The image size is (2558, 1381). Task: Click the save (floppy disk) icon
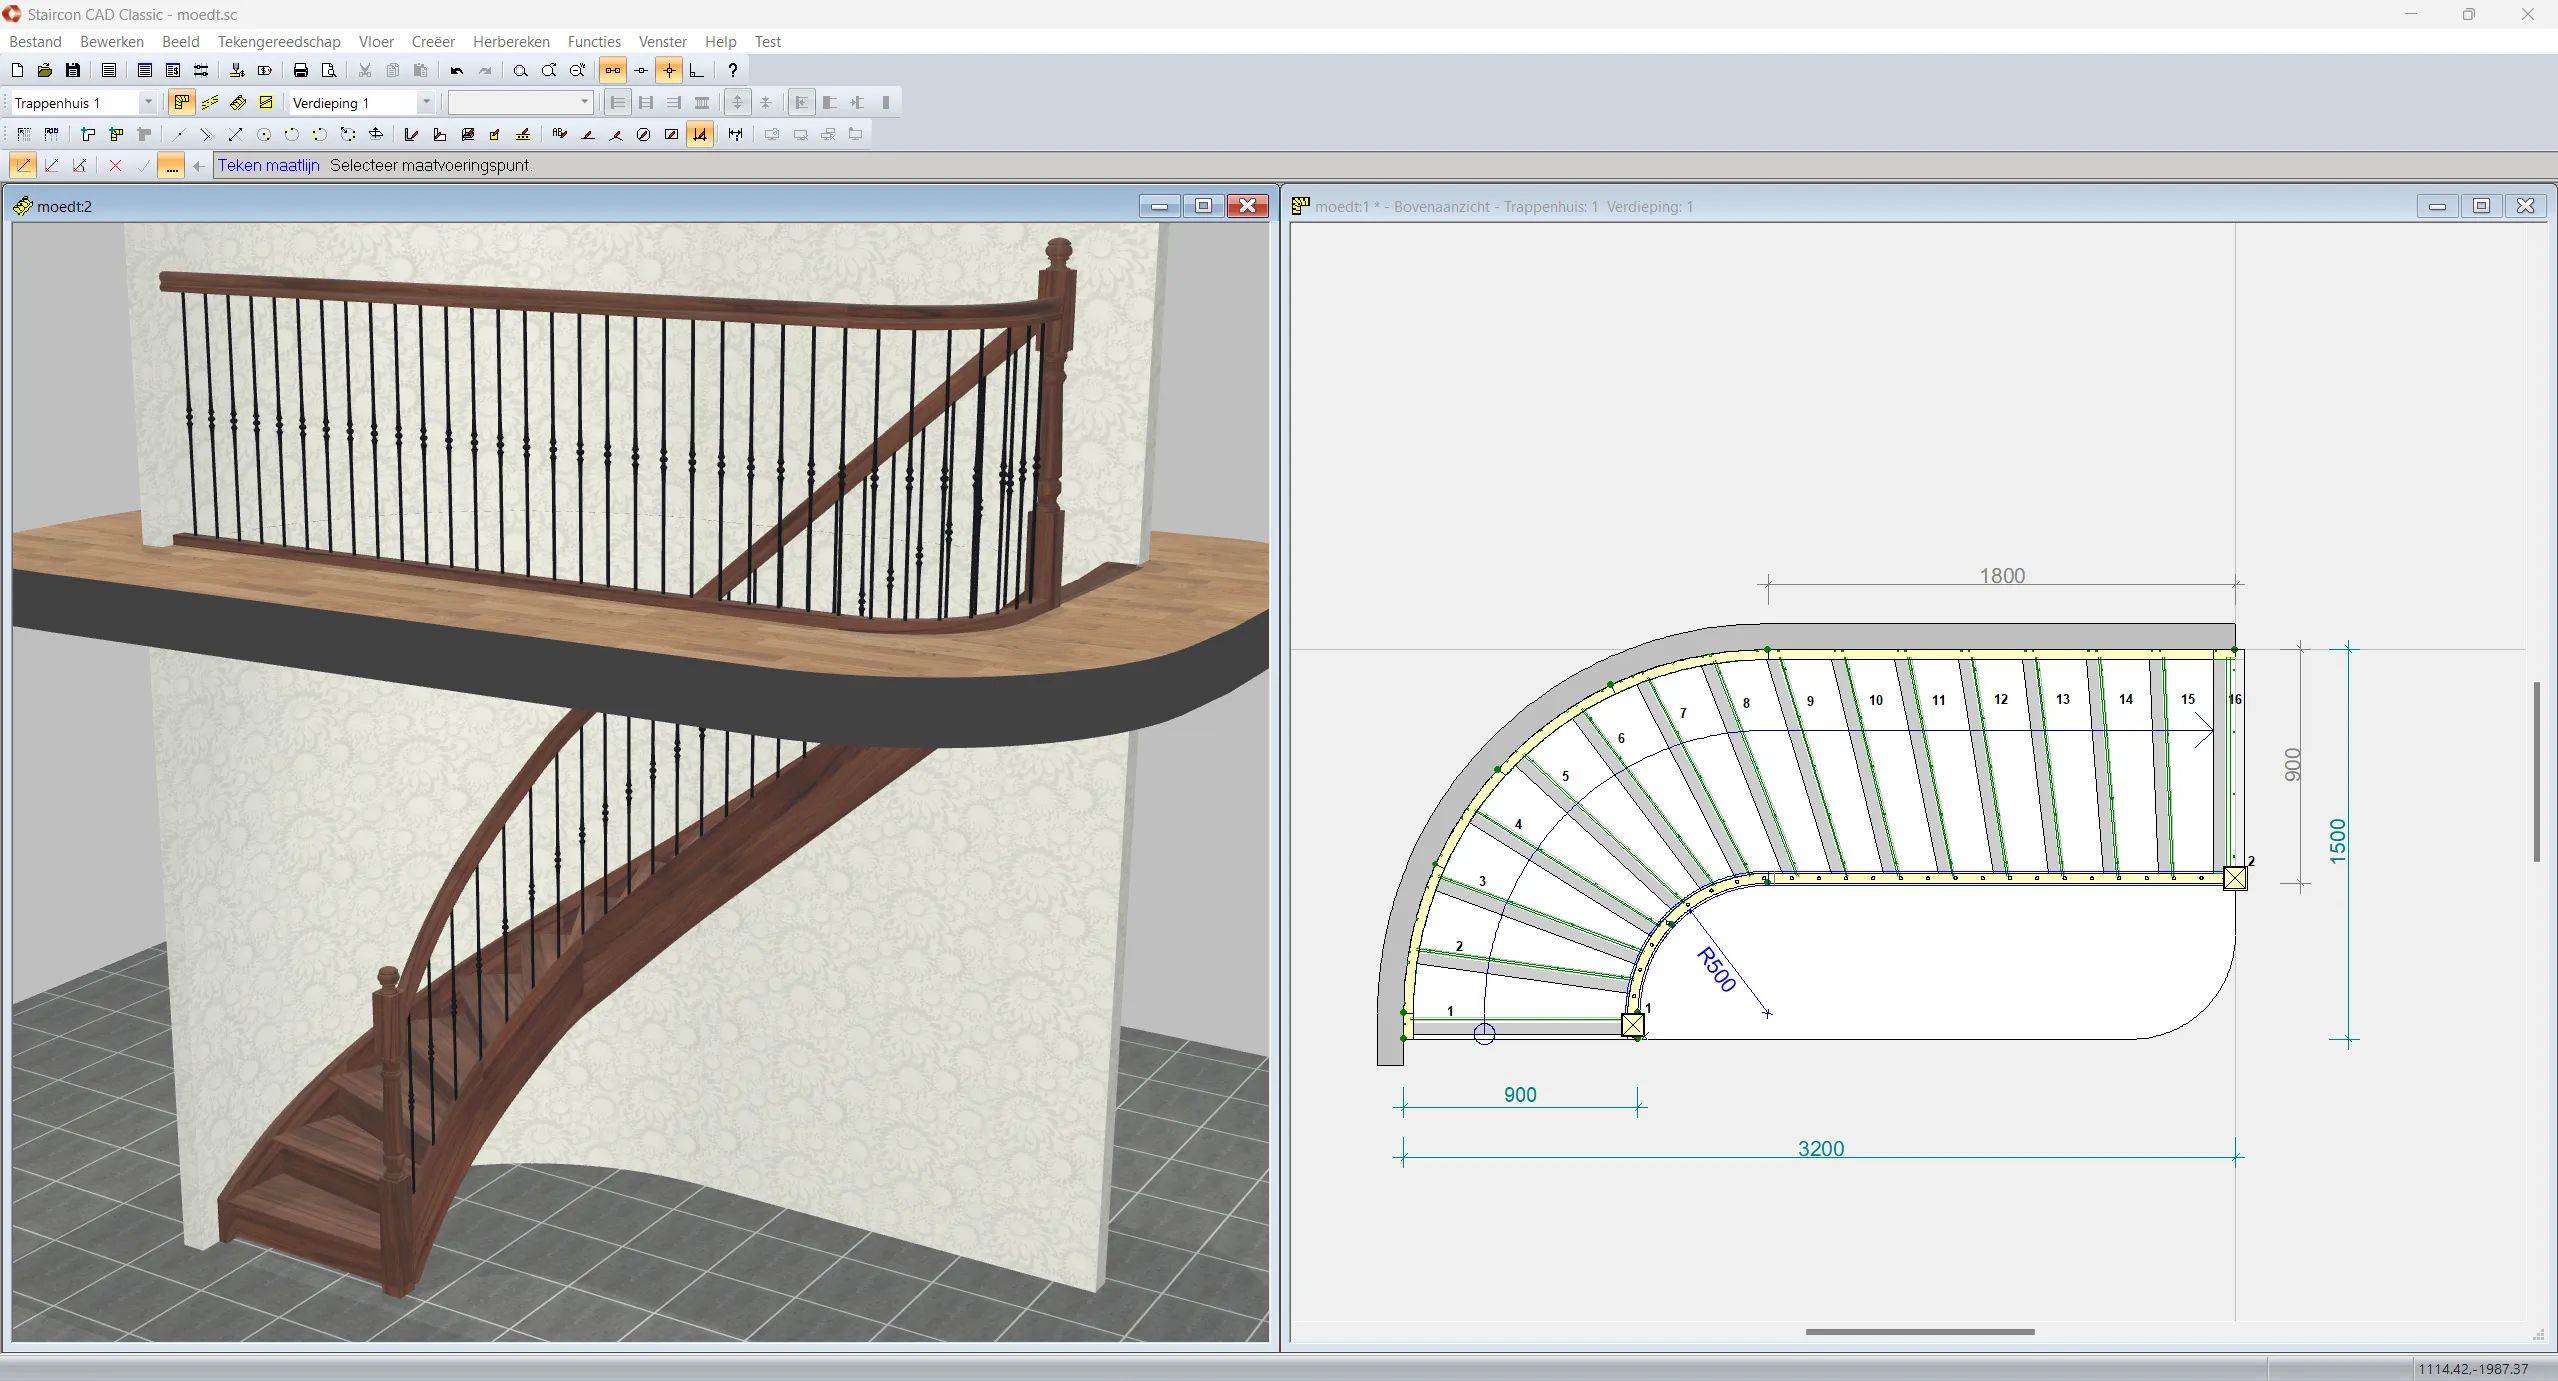pyautogui.click(x=73, y=70)
